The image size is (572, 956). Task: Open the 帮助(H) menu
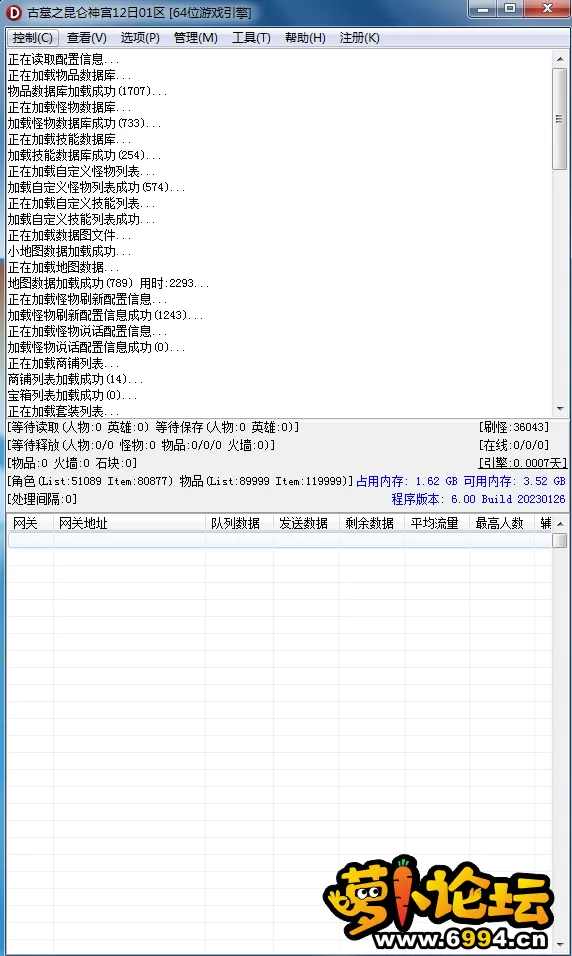pyautogui.click(x=306, y=38)
